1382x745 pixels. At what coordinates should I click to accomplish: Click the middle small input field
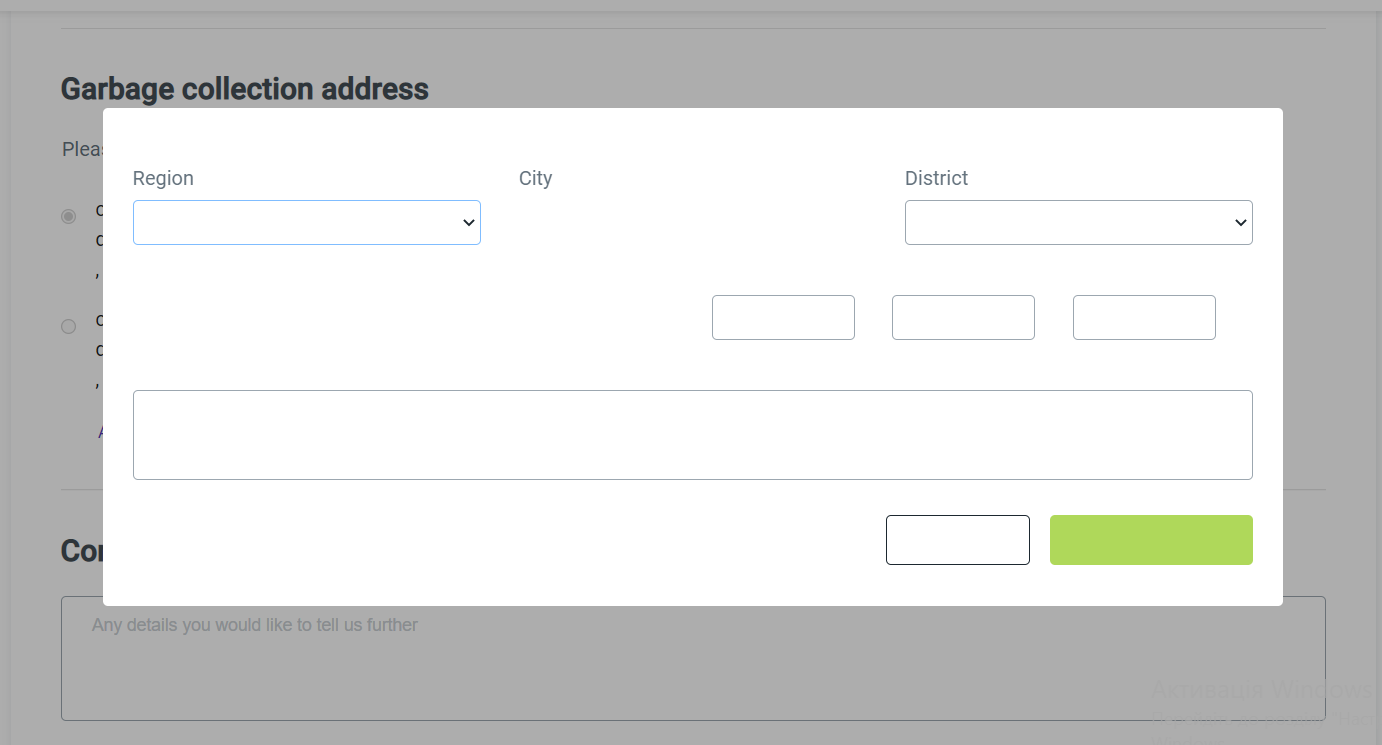(x=963, y=317)
